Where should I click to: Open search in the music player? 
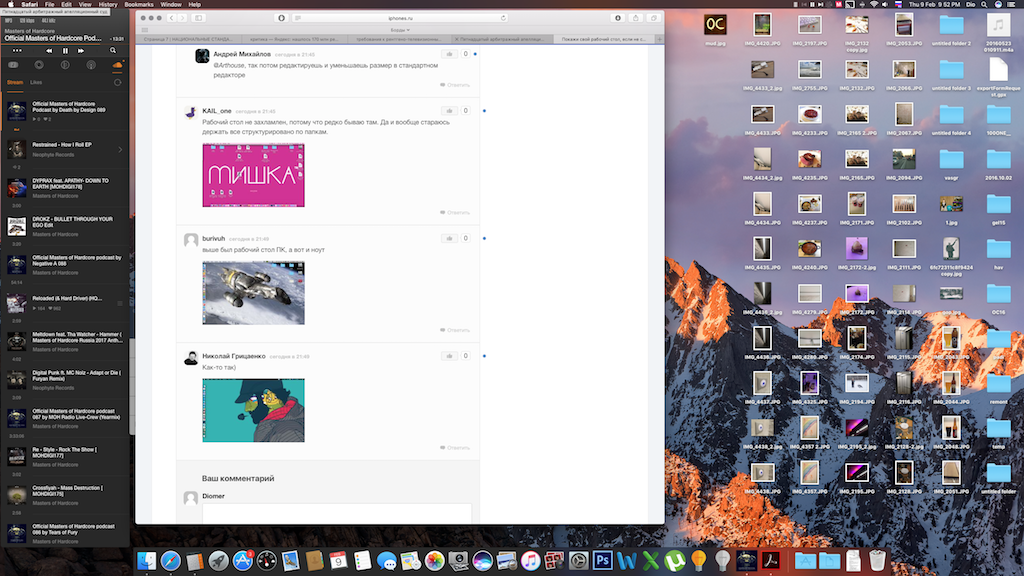[113, 50]
